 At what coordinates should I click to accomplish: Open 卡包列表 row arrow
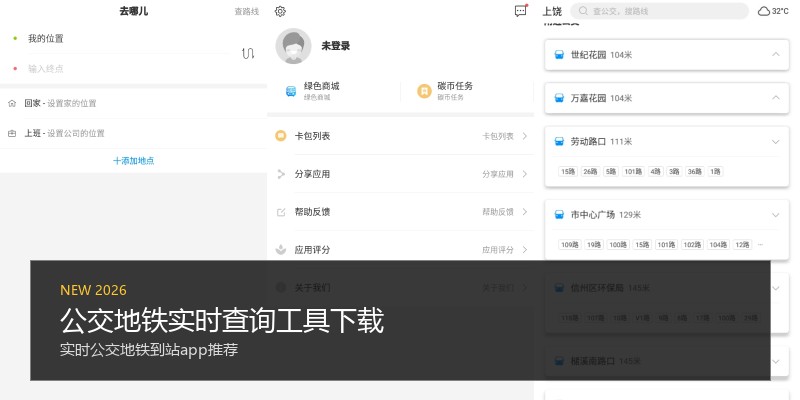[x=524, y=136]
